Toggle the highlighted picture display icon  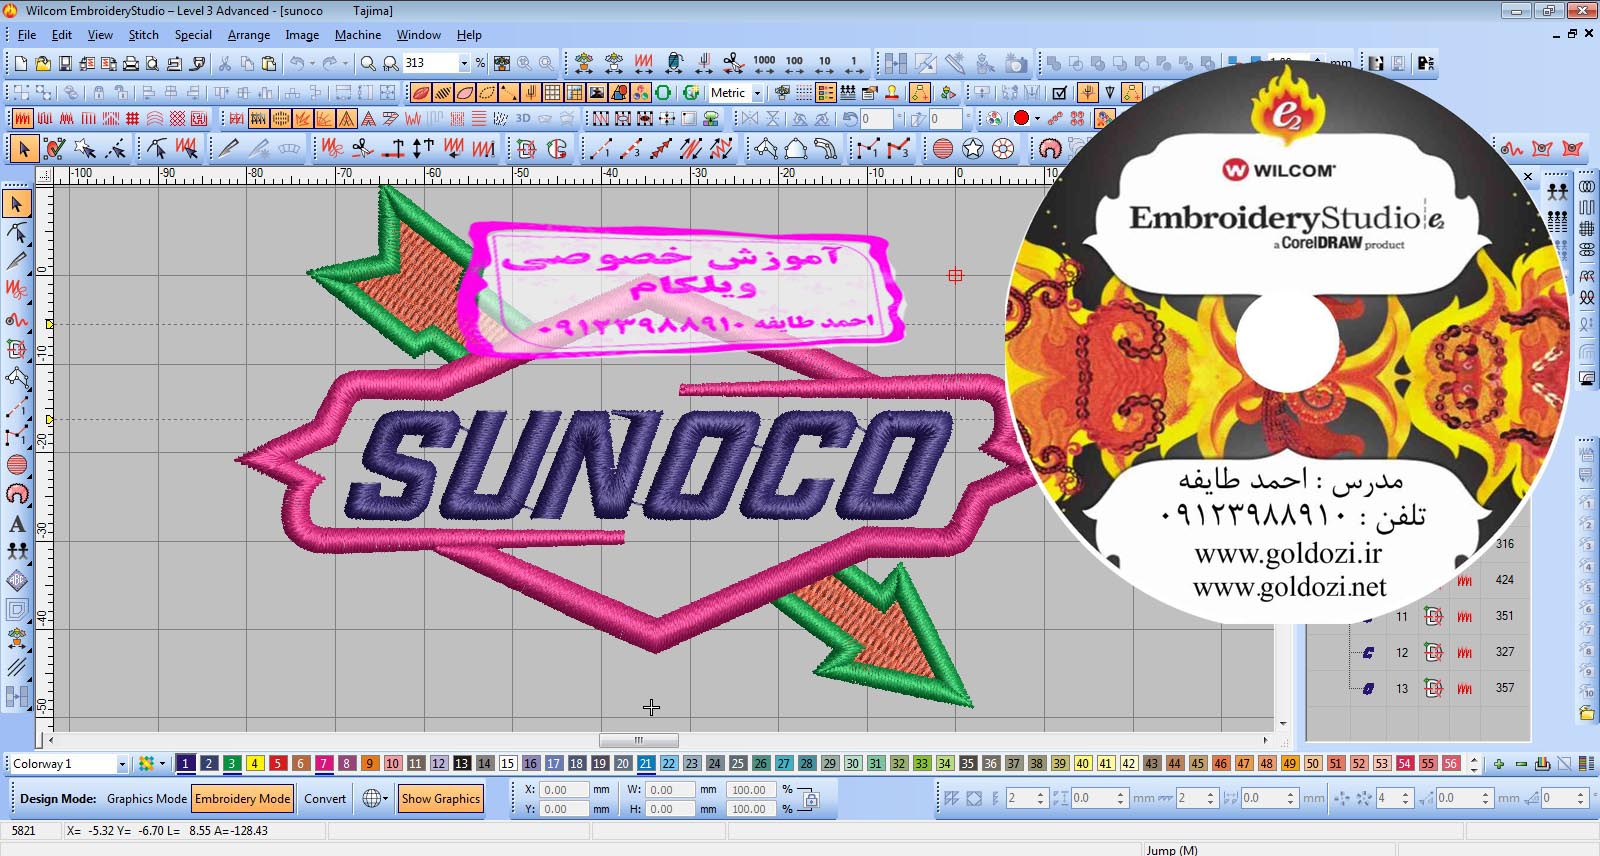click(x=597, y=93)
